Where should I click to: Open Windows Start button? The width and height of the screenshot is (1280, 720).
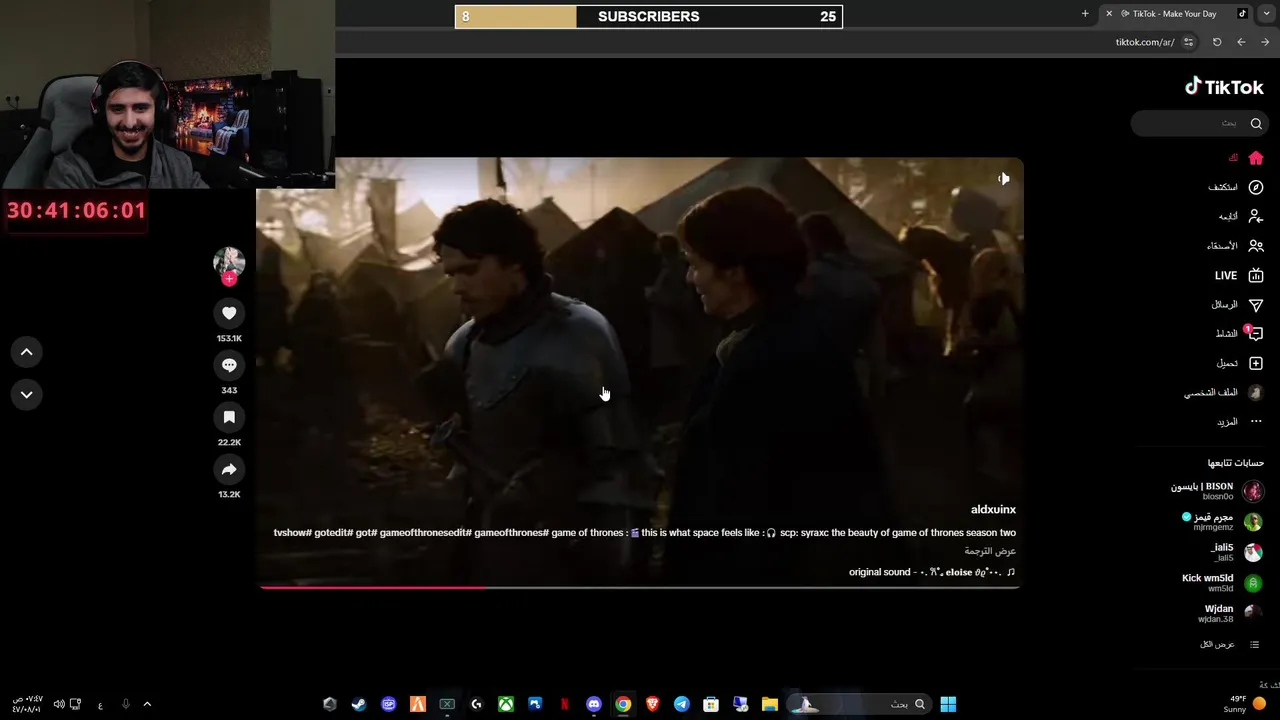pos(948,704)
